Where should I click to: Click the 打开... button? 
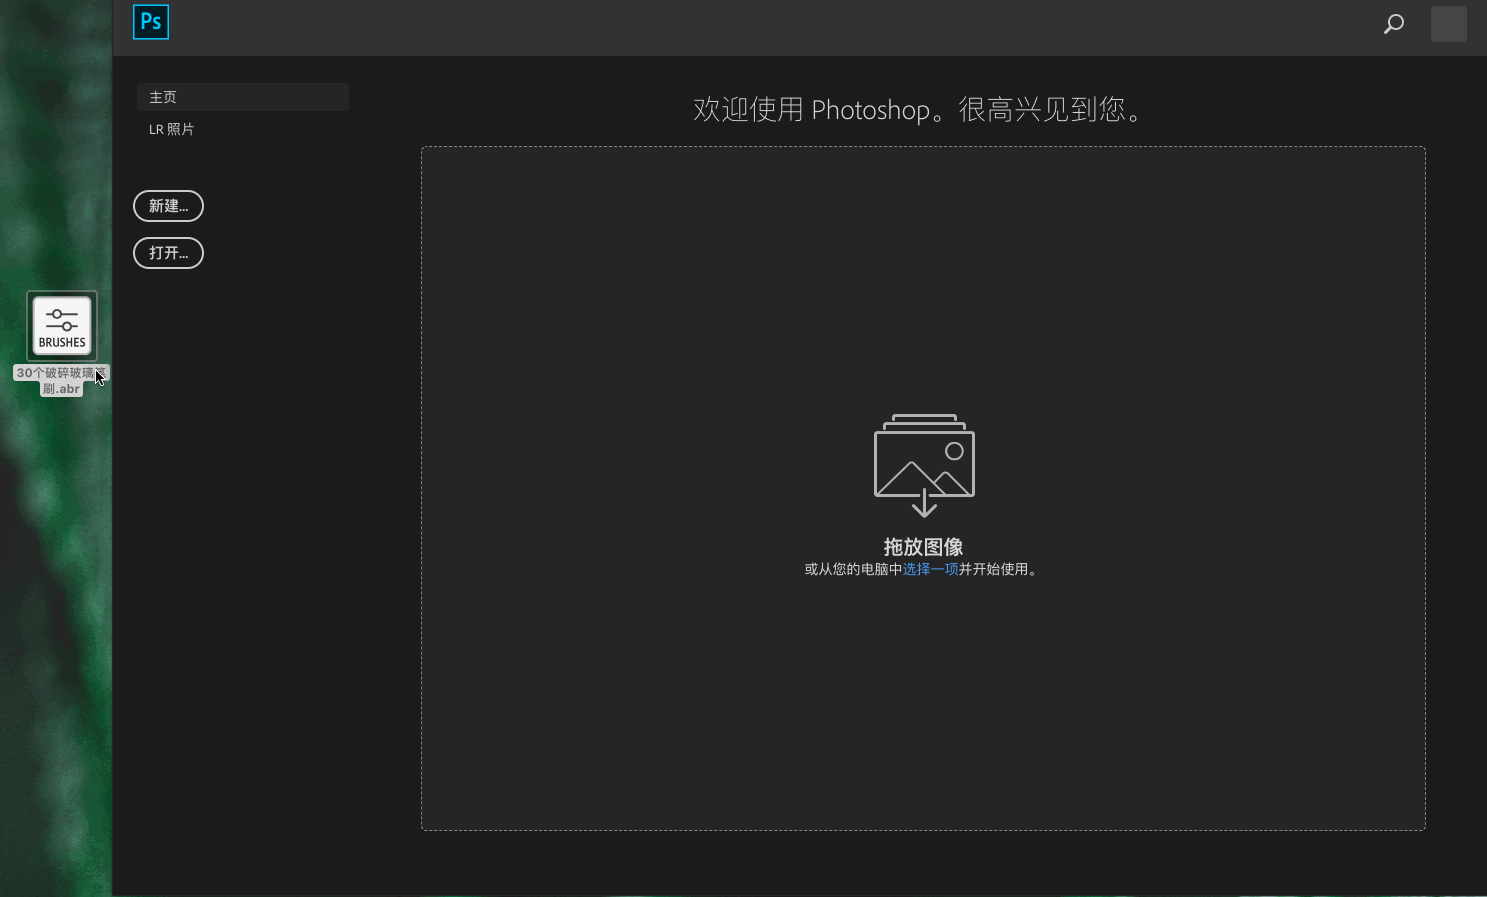[168, 253]
